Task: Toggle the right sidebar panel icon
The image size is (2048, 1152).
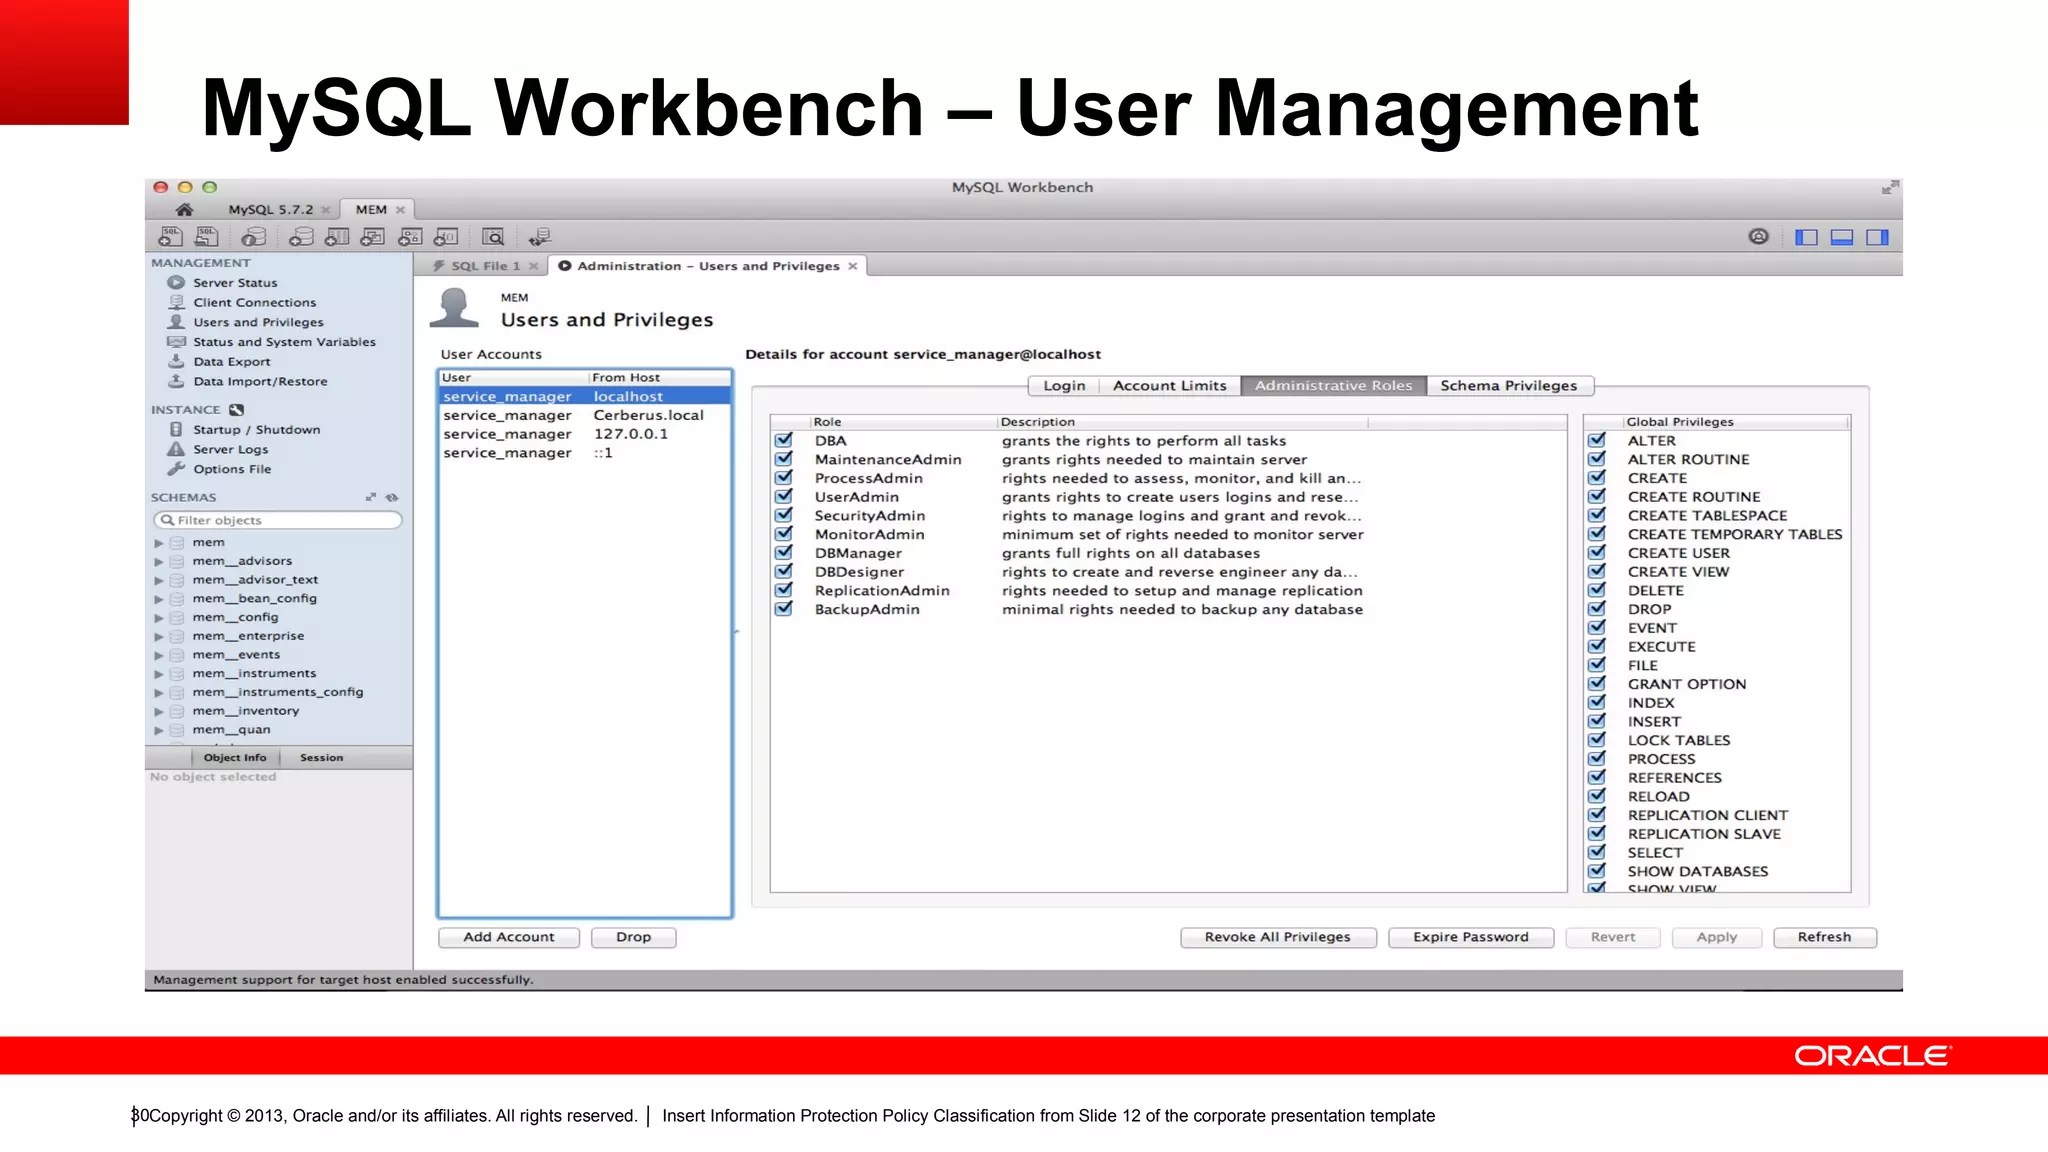Action: (x=1878, y=237)
